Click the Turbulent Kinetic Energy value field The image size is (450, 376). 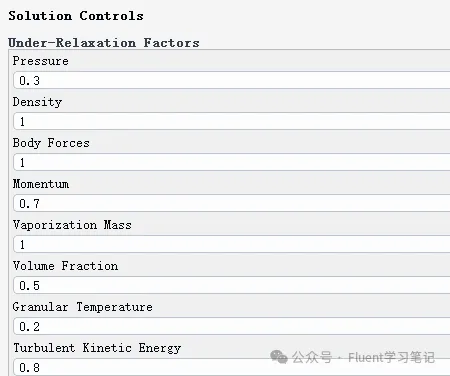pos(232,367)
